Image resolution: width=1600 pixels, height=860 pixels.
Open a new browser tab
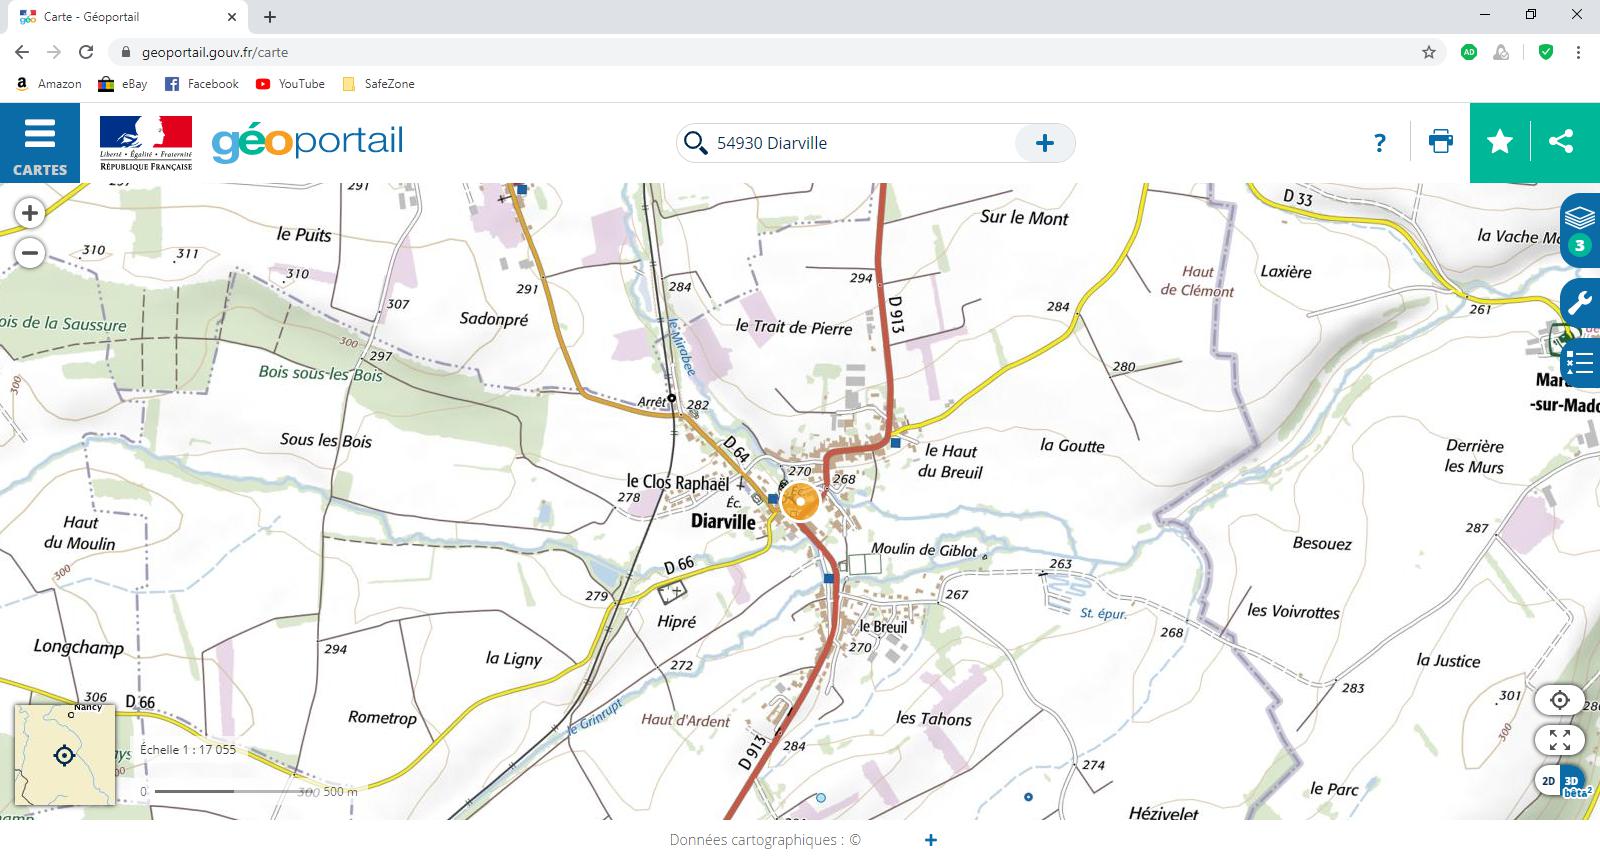270,17
